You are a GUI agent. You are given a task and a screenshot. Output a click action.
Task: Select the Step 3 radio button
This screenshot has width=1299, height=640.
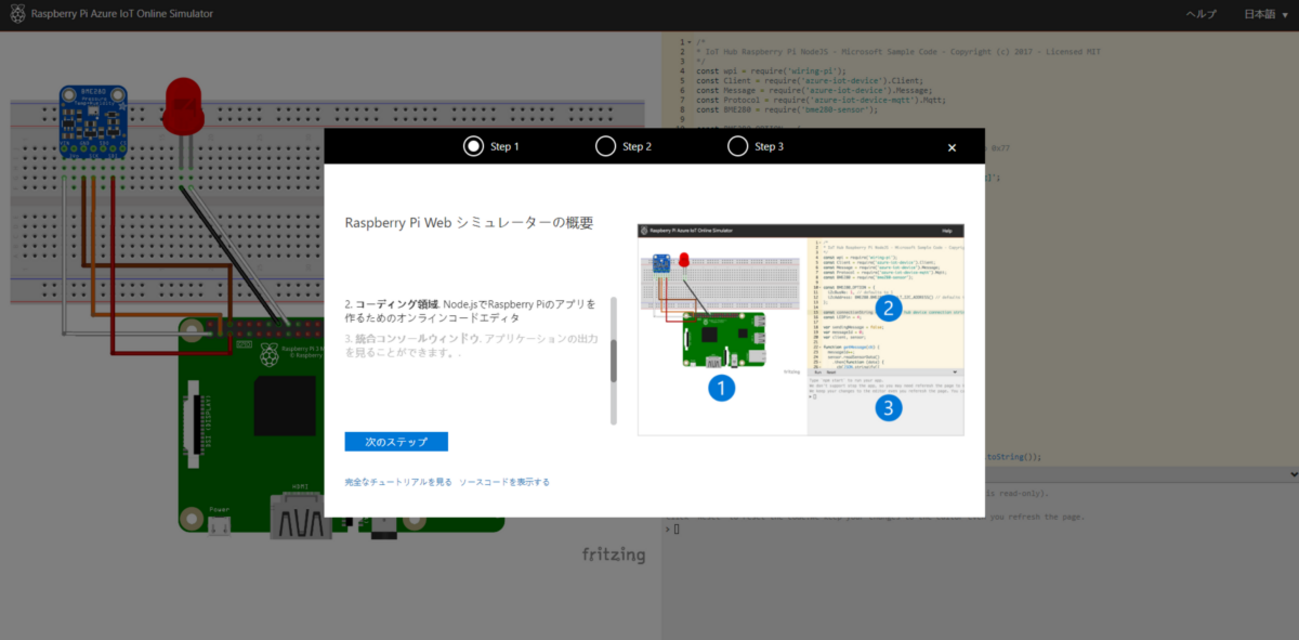737,146
